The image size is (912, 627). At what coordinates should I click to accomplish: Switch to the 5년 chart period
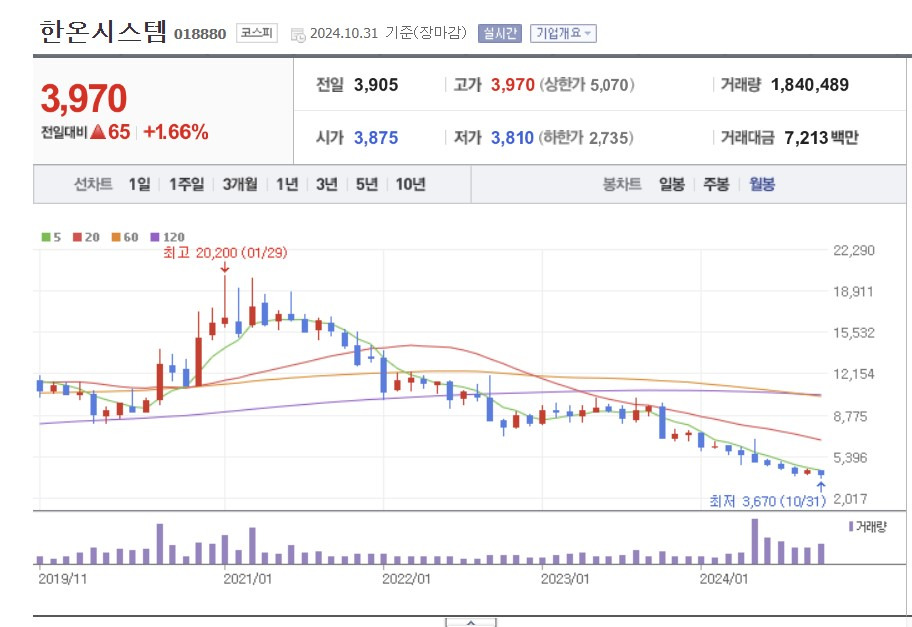coord(367,184)
